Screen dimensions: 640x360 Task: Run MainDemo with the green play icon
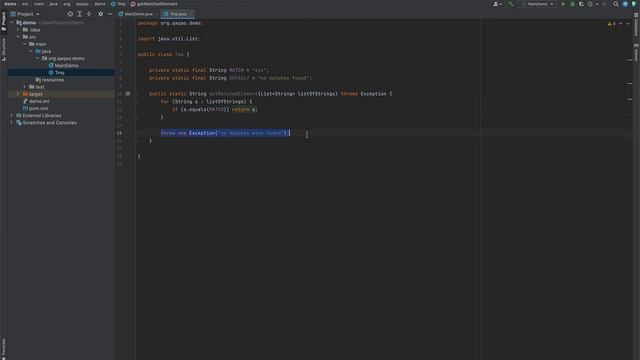pyautogui.click(x=563, y=4)
